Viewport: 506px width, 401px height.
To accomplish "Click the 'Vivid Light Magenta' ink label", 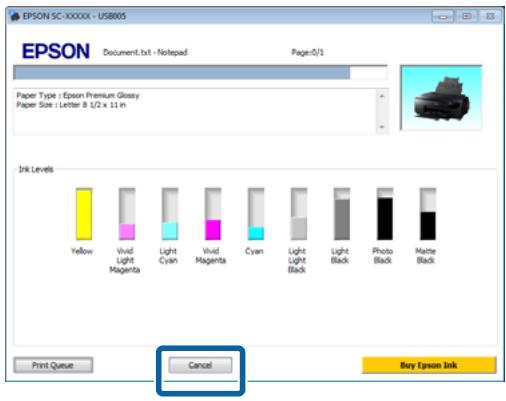I will pos(125,260).
